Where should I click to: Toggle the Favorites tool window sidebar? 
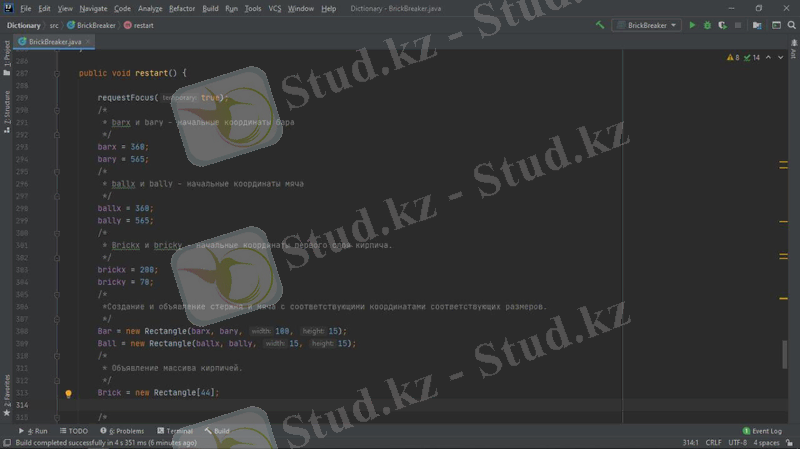click(x=6, y=391)
